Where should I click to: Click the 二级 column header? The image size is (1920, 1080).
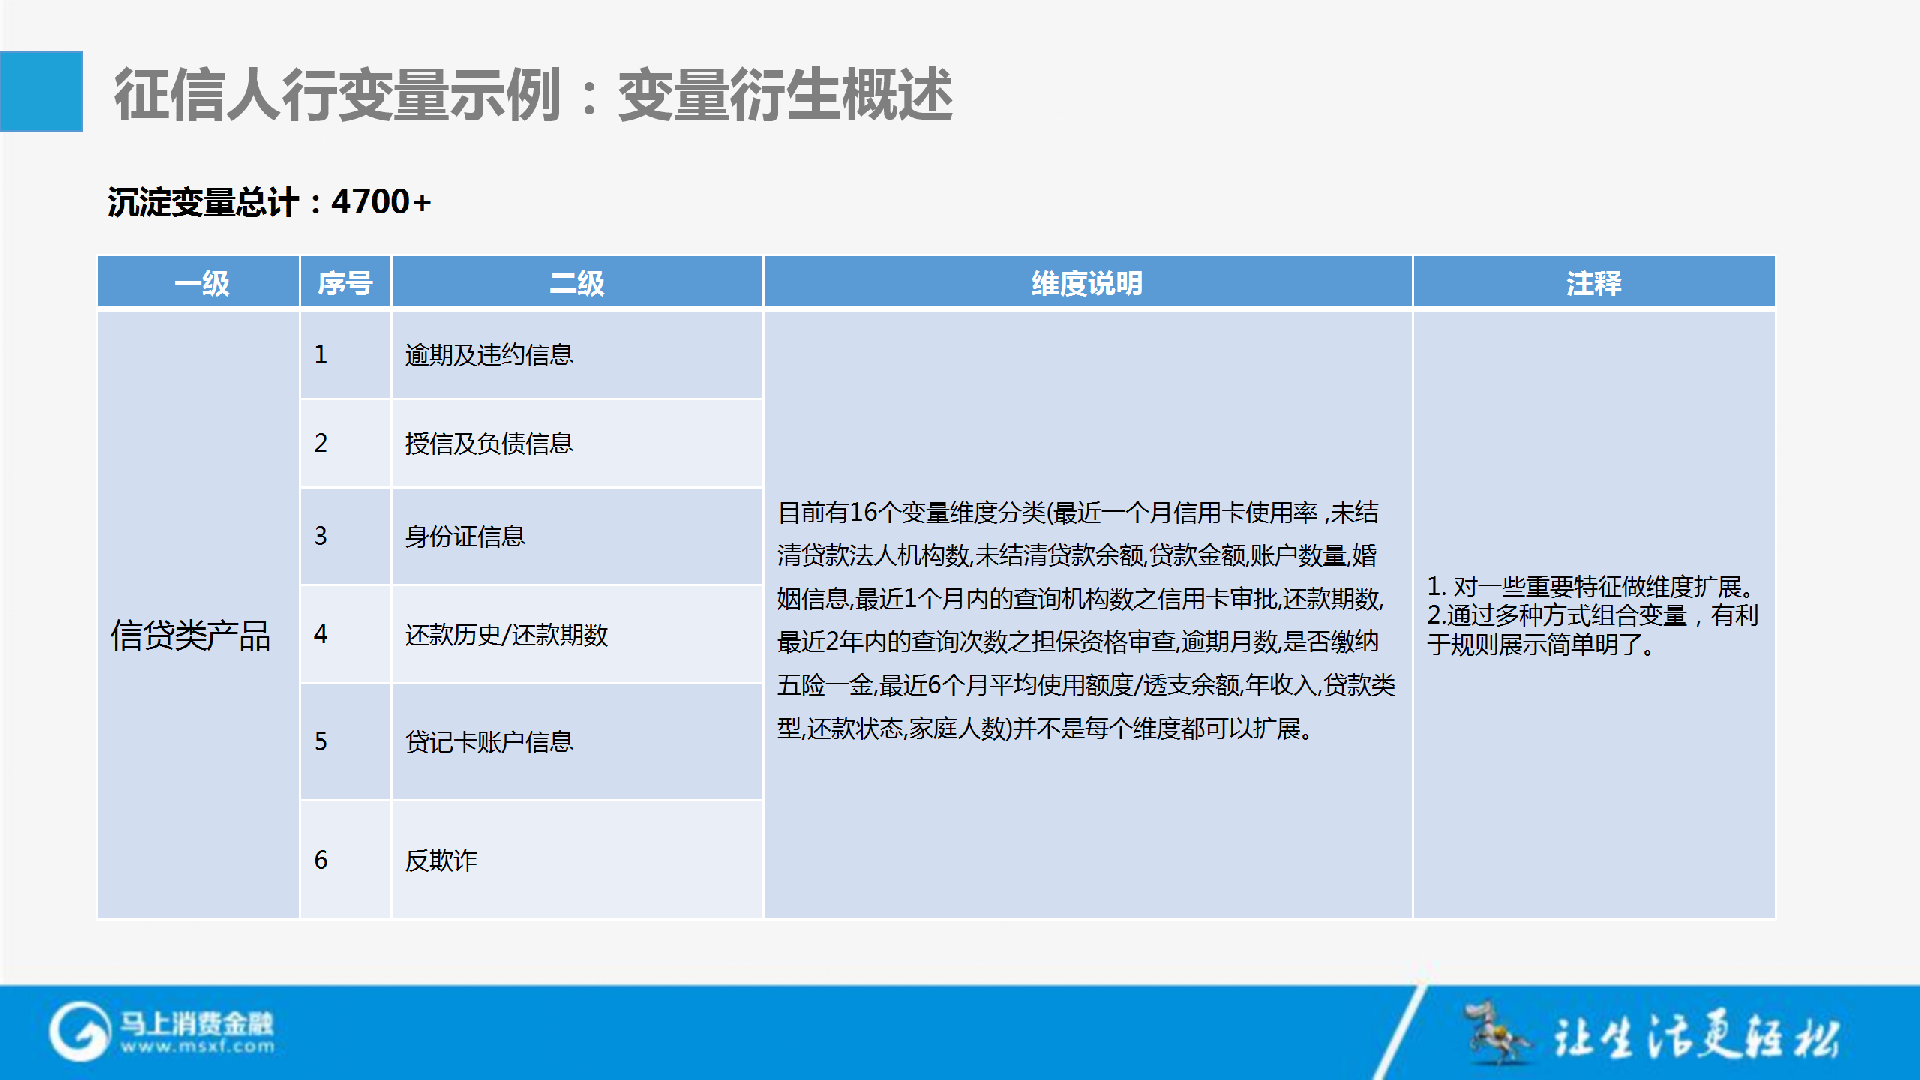pos(577,282)
